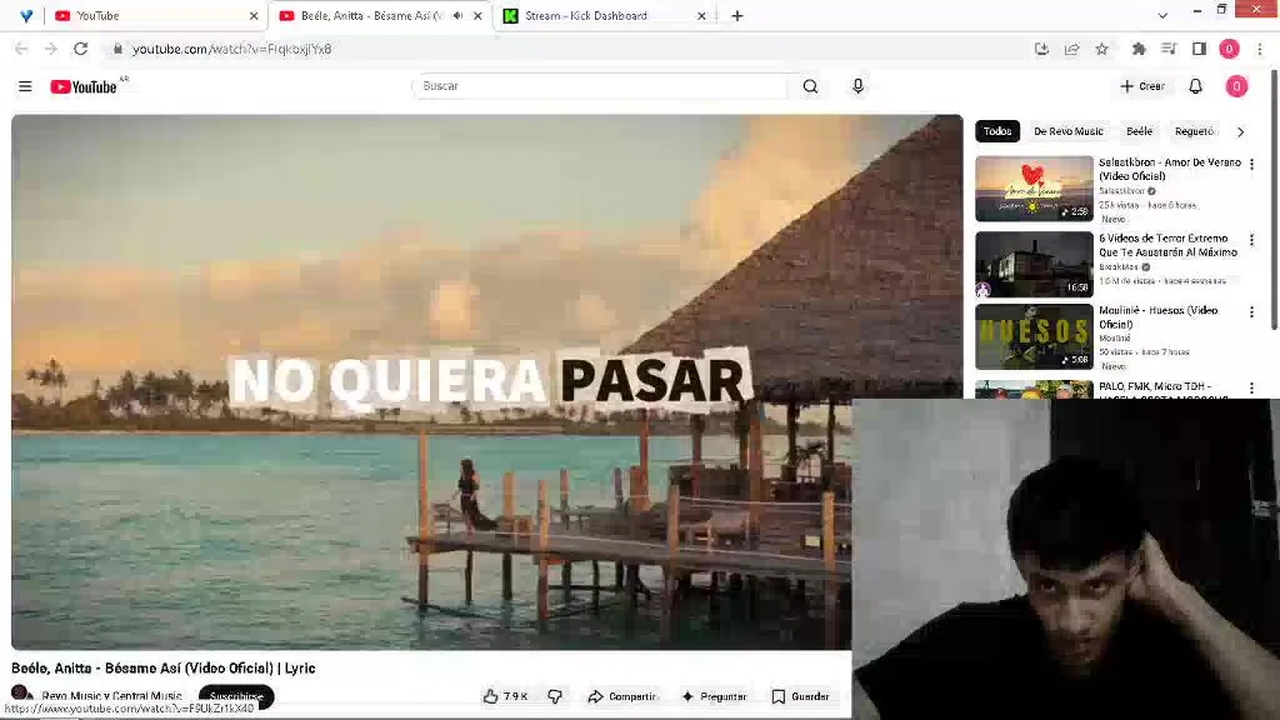This screenshot has height=720, width=1280.
Task: Click the Crear button
Action: point(1143,87)
